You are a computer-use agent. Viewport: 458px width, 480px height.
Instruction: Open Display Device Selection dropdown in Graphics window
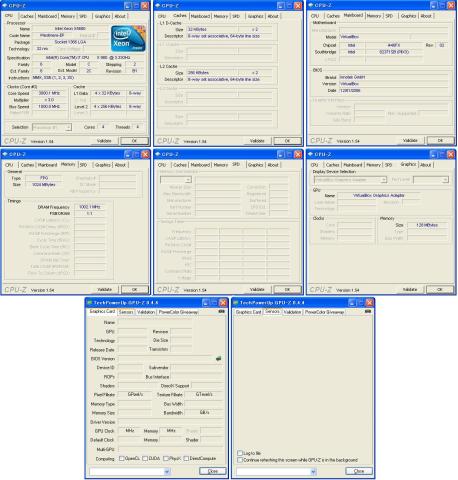tap(350, 180)
